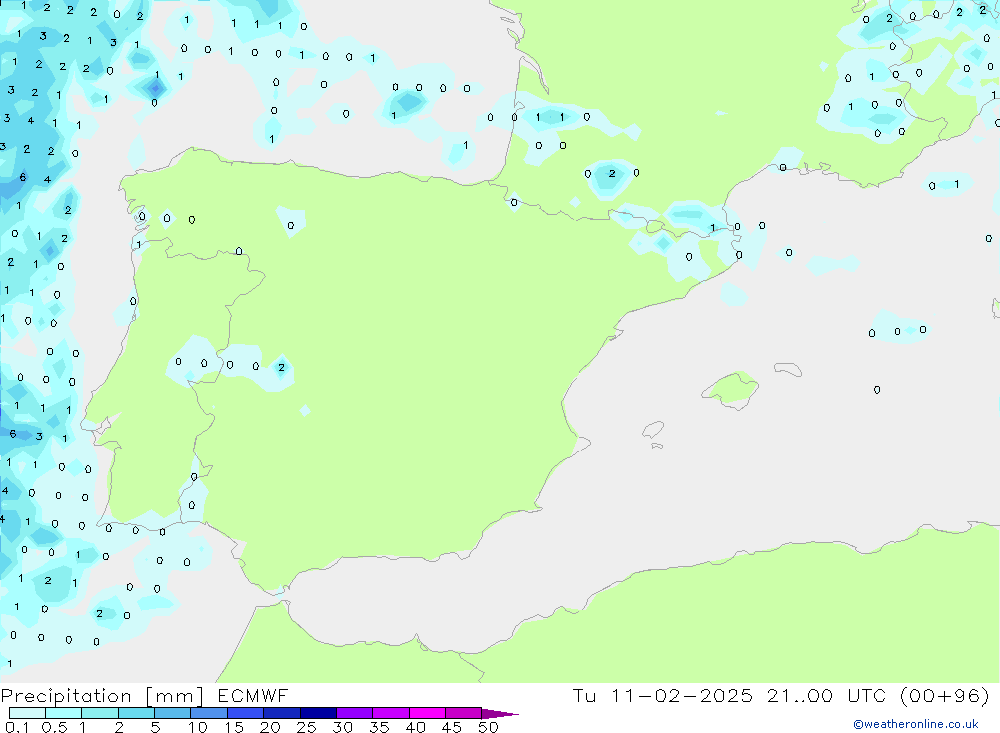Image resolution: width=1000 pixels, height=733 pixels.
Task: Click the 1–2 mm legend swatch
Action: coord(100,713)
